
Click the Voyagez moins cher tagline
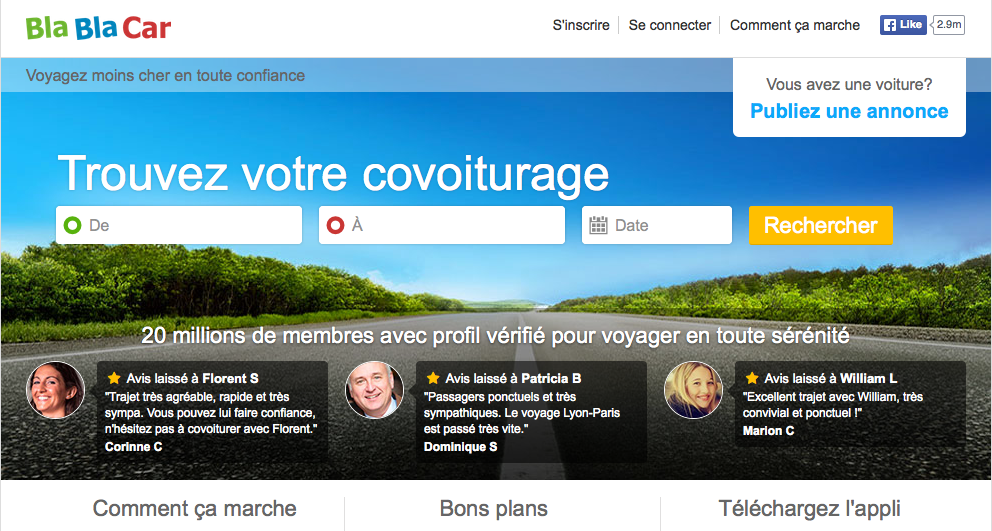coord(165,75)
